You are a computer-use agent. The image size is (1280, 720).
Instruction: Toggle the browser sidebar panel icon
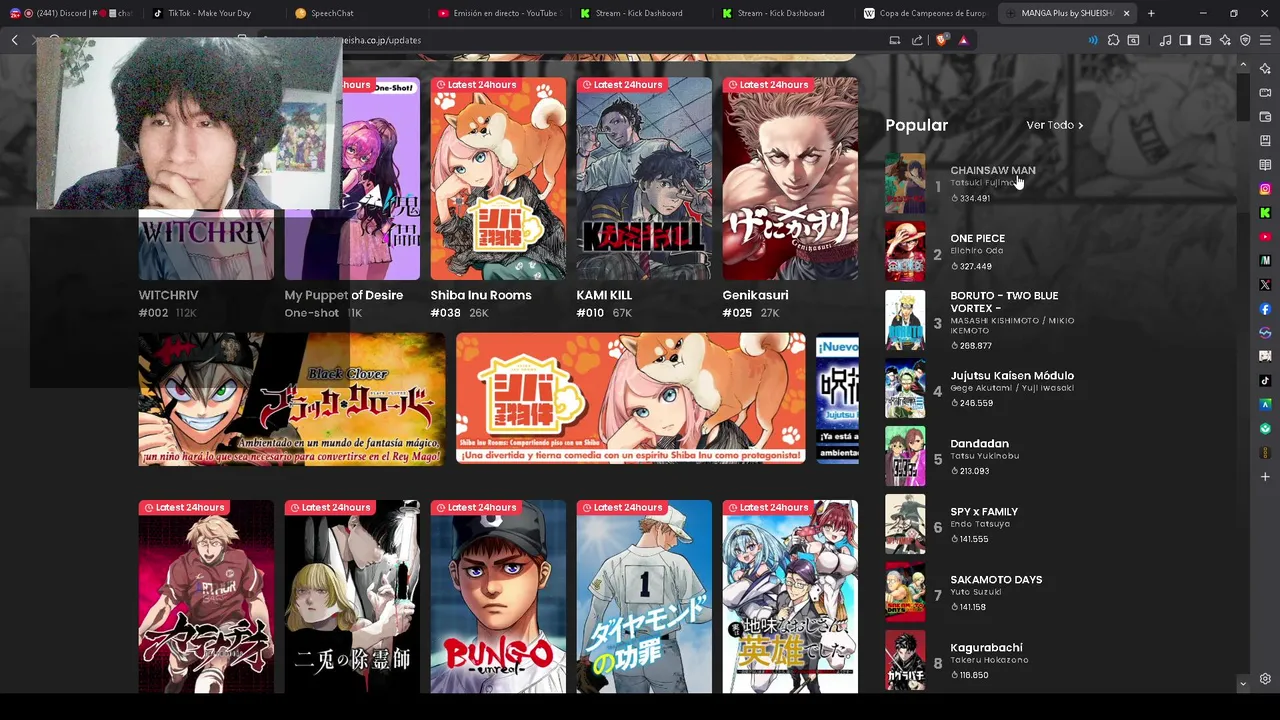coord(1185,40)
